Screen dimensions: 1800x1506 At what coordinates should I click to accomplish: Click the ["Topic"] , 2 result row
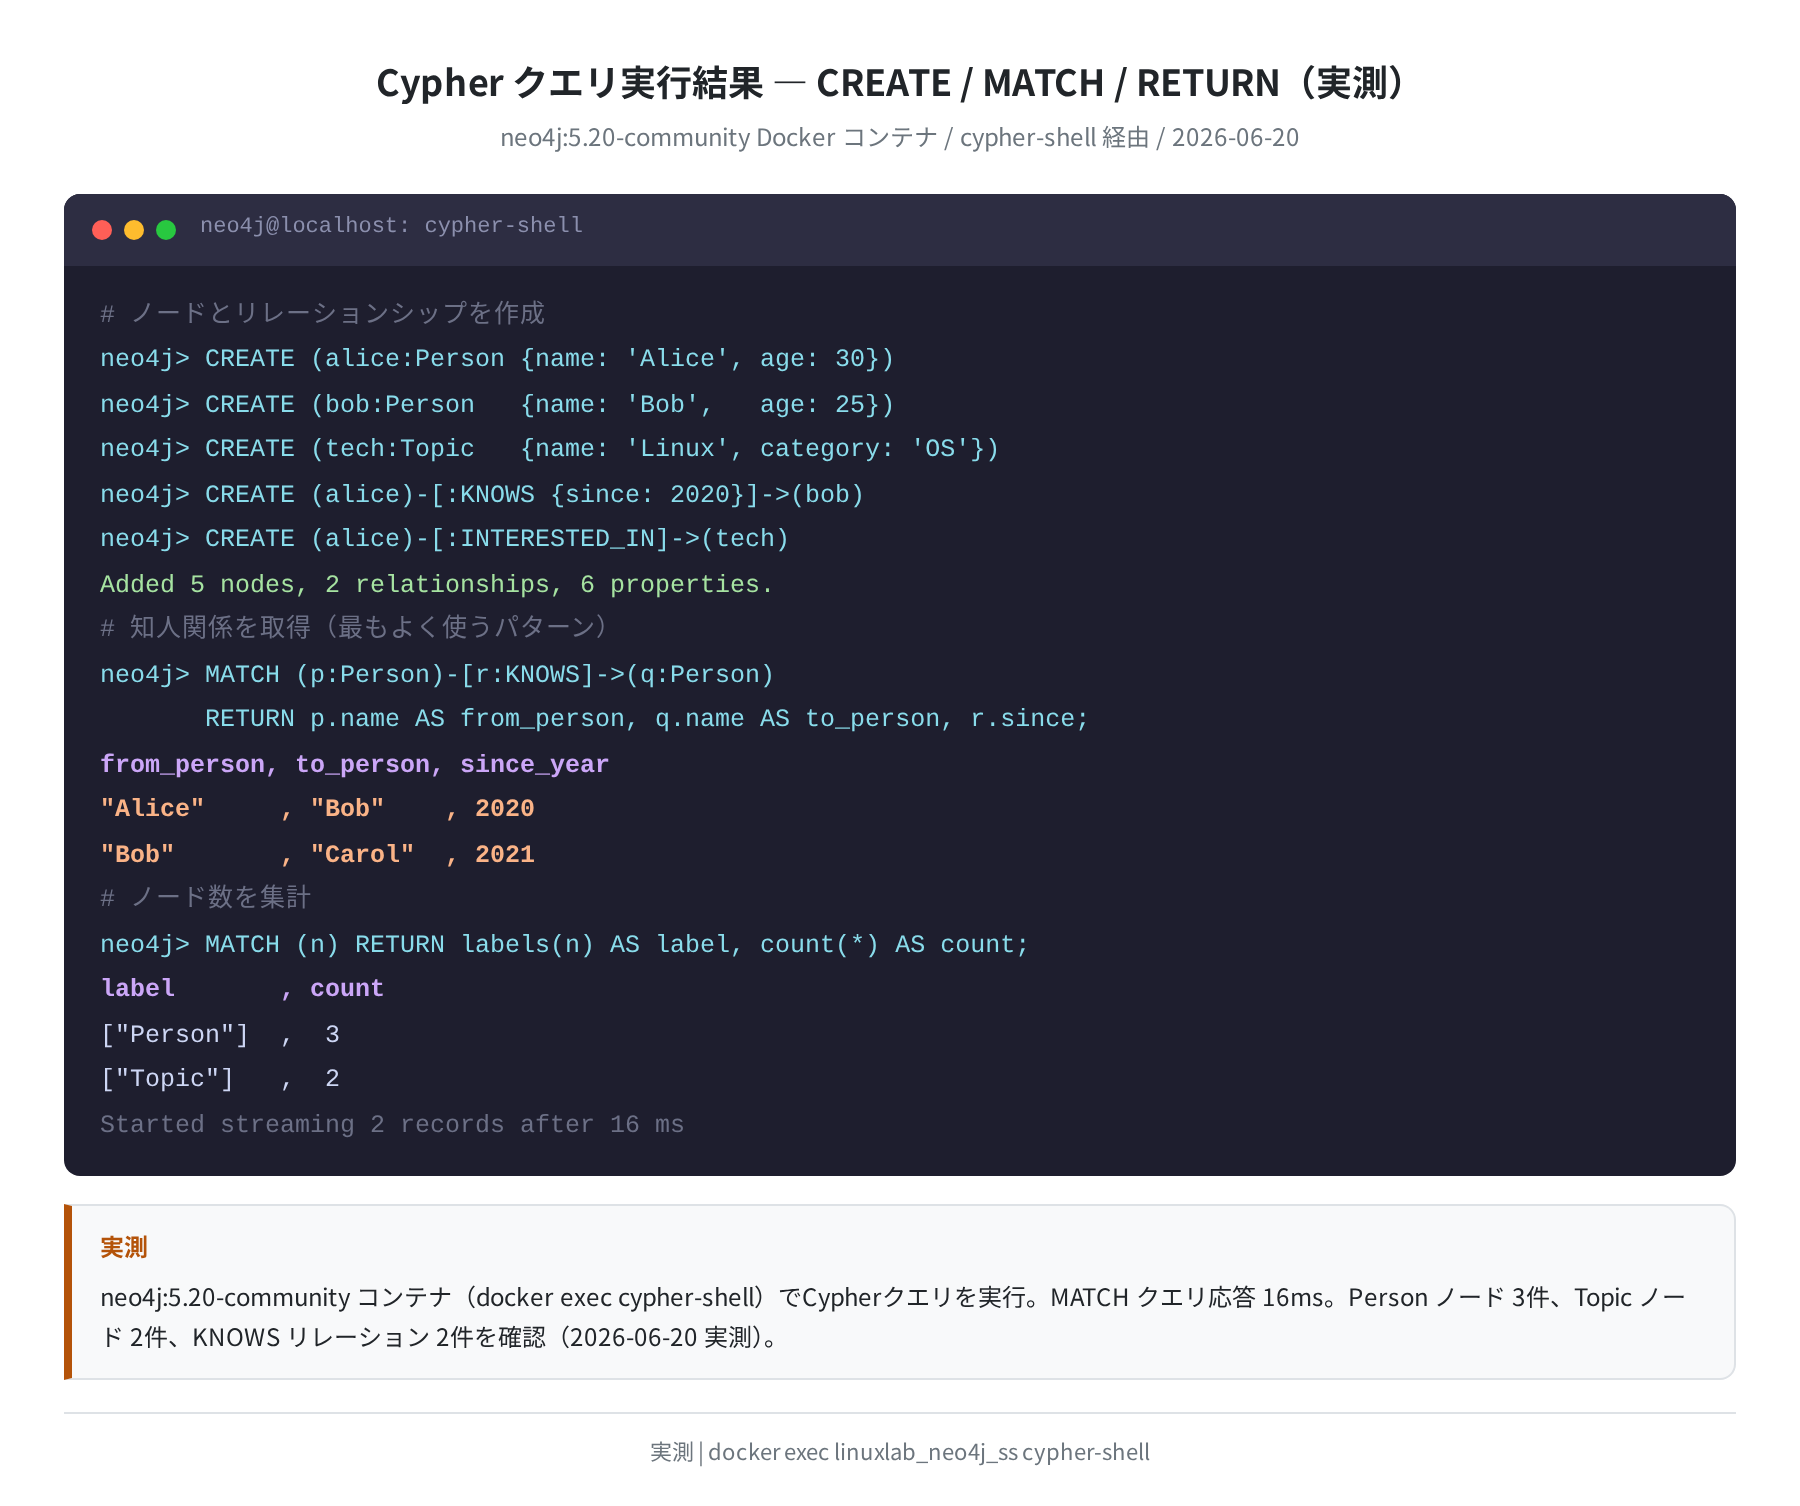tap(220, 1079)
